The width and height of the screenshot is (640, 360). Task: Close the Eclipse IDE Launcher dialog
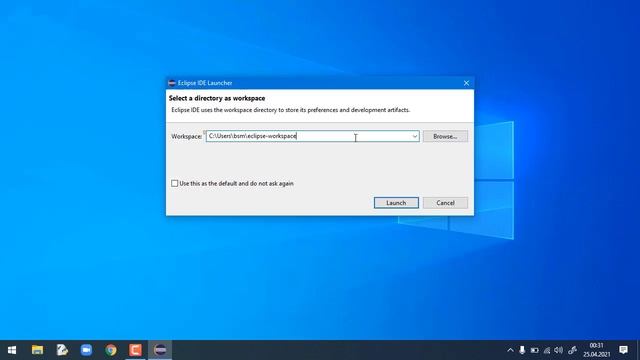pyautogui.click(x=466, y=83)
